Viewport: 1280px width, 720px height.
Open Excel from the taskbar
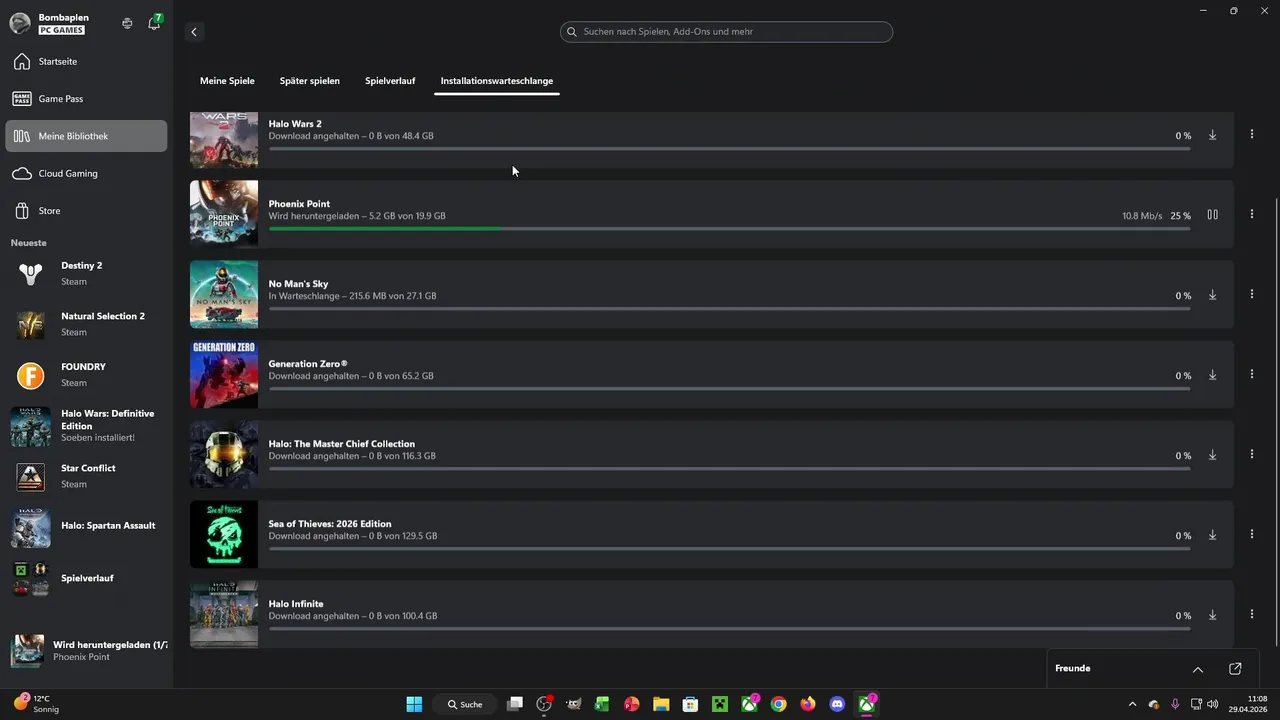[x=602, y=704]
